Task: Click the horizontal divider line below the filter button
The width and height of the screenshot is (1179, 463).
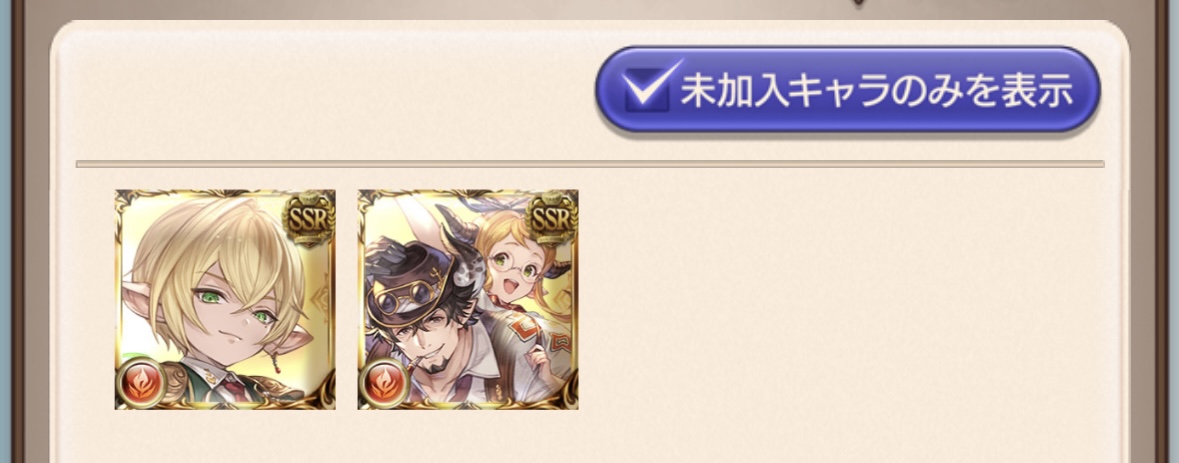Action: 590,163
